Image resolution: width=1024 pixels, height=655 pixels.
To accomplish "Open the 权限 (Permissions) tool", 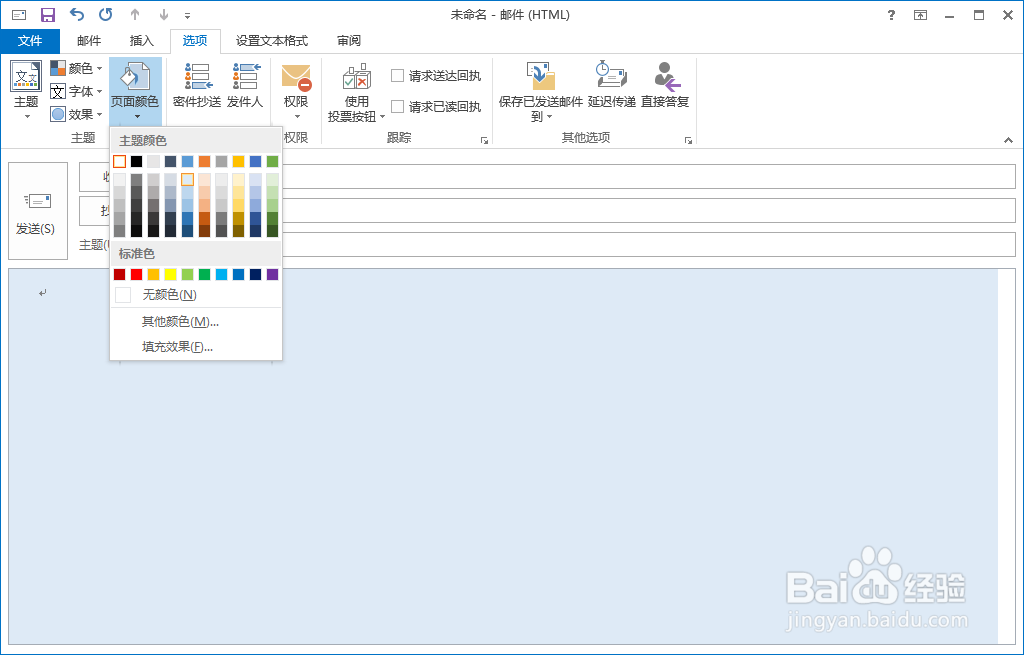I will [294, 86].
